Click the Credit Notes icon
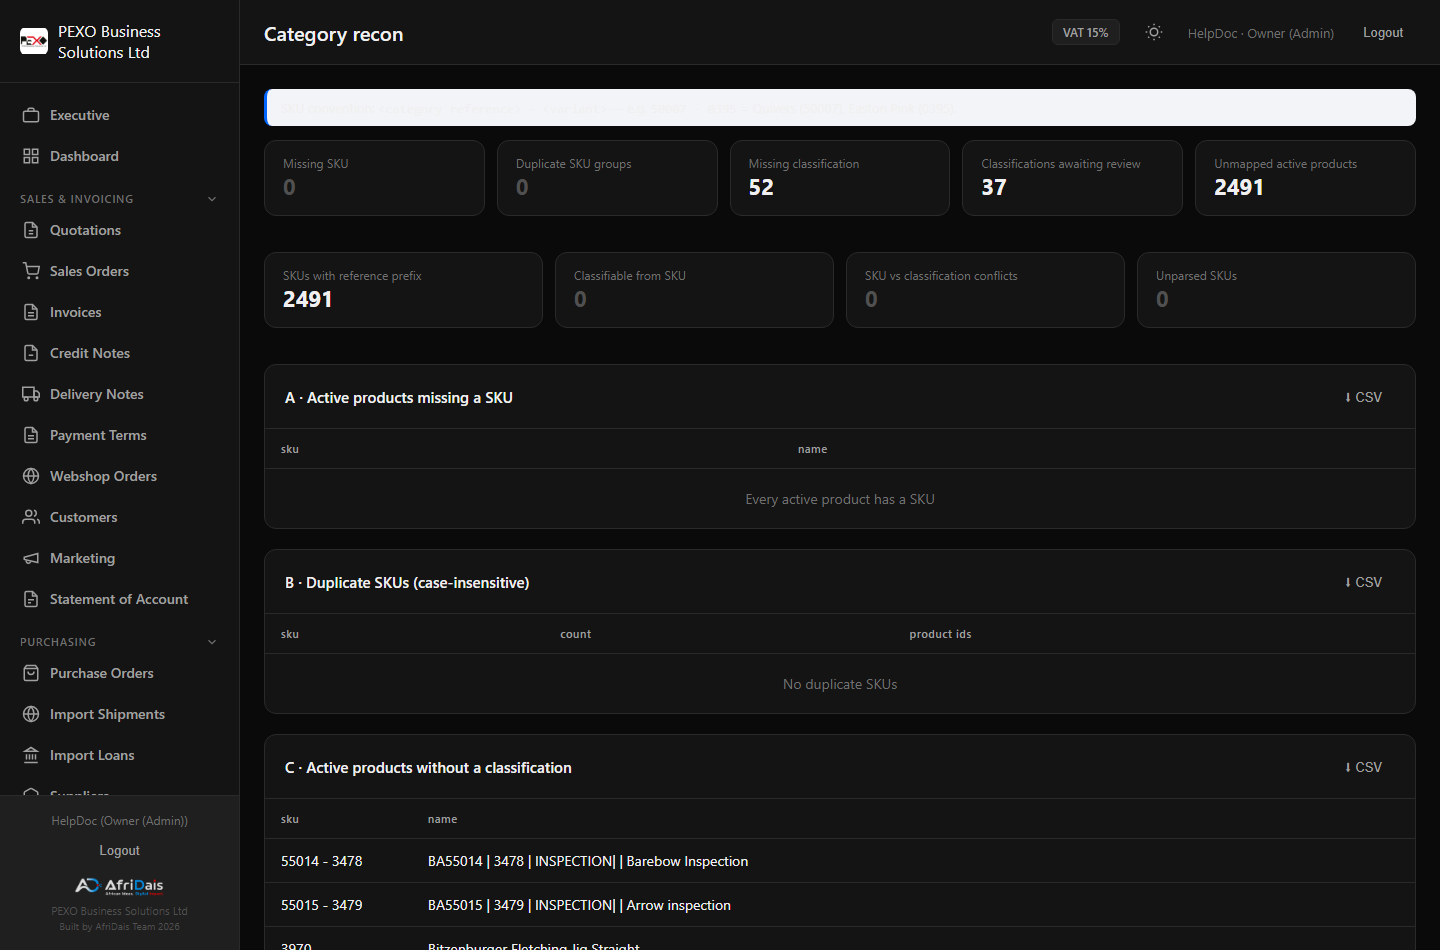 [x=31, y=353]
